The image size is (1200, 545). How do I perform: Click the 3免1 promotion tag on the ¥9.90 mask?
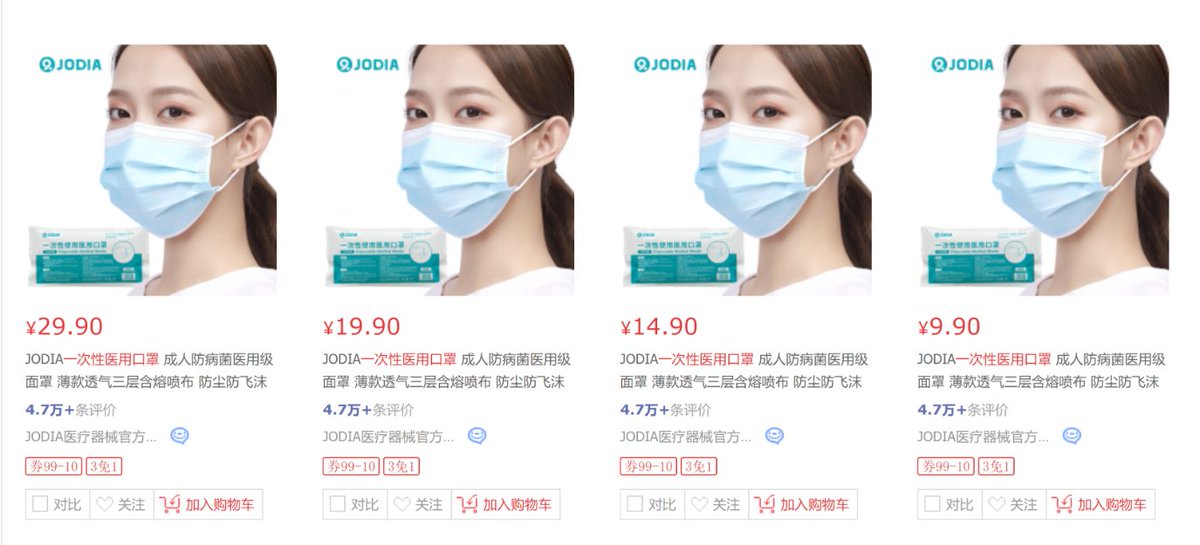coord(997,467)
